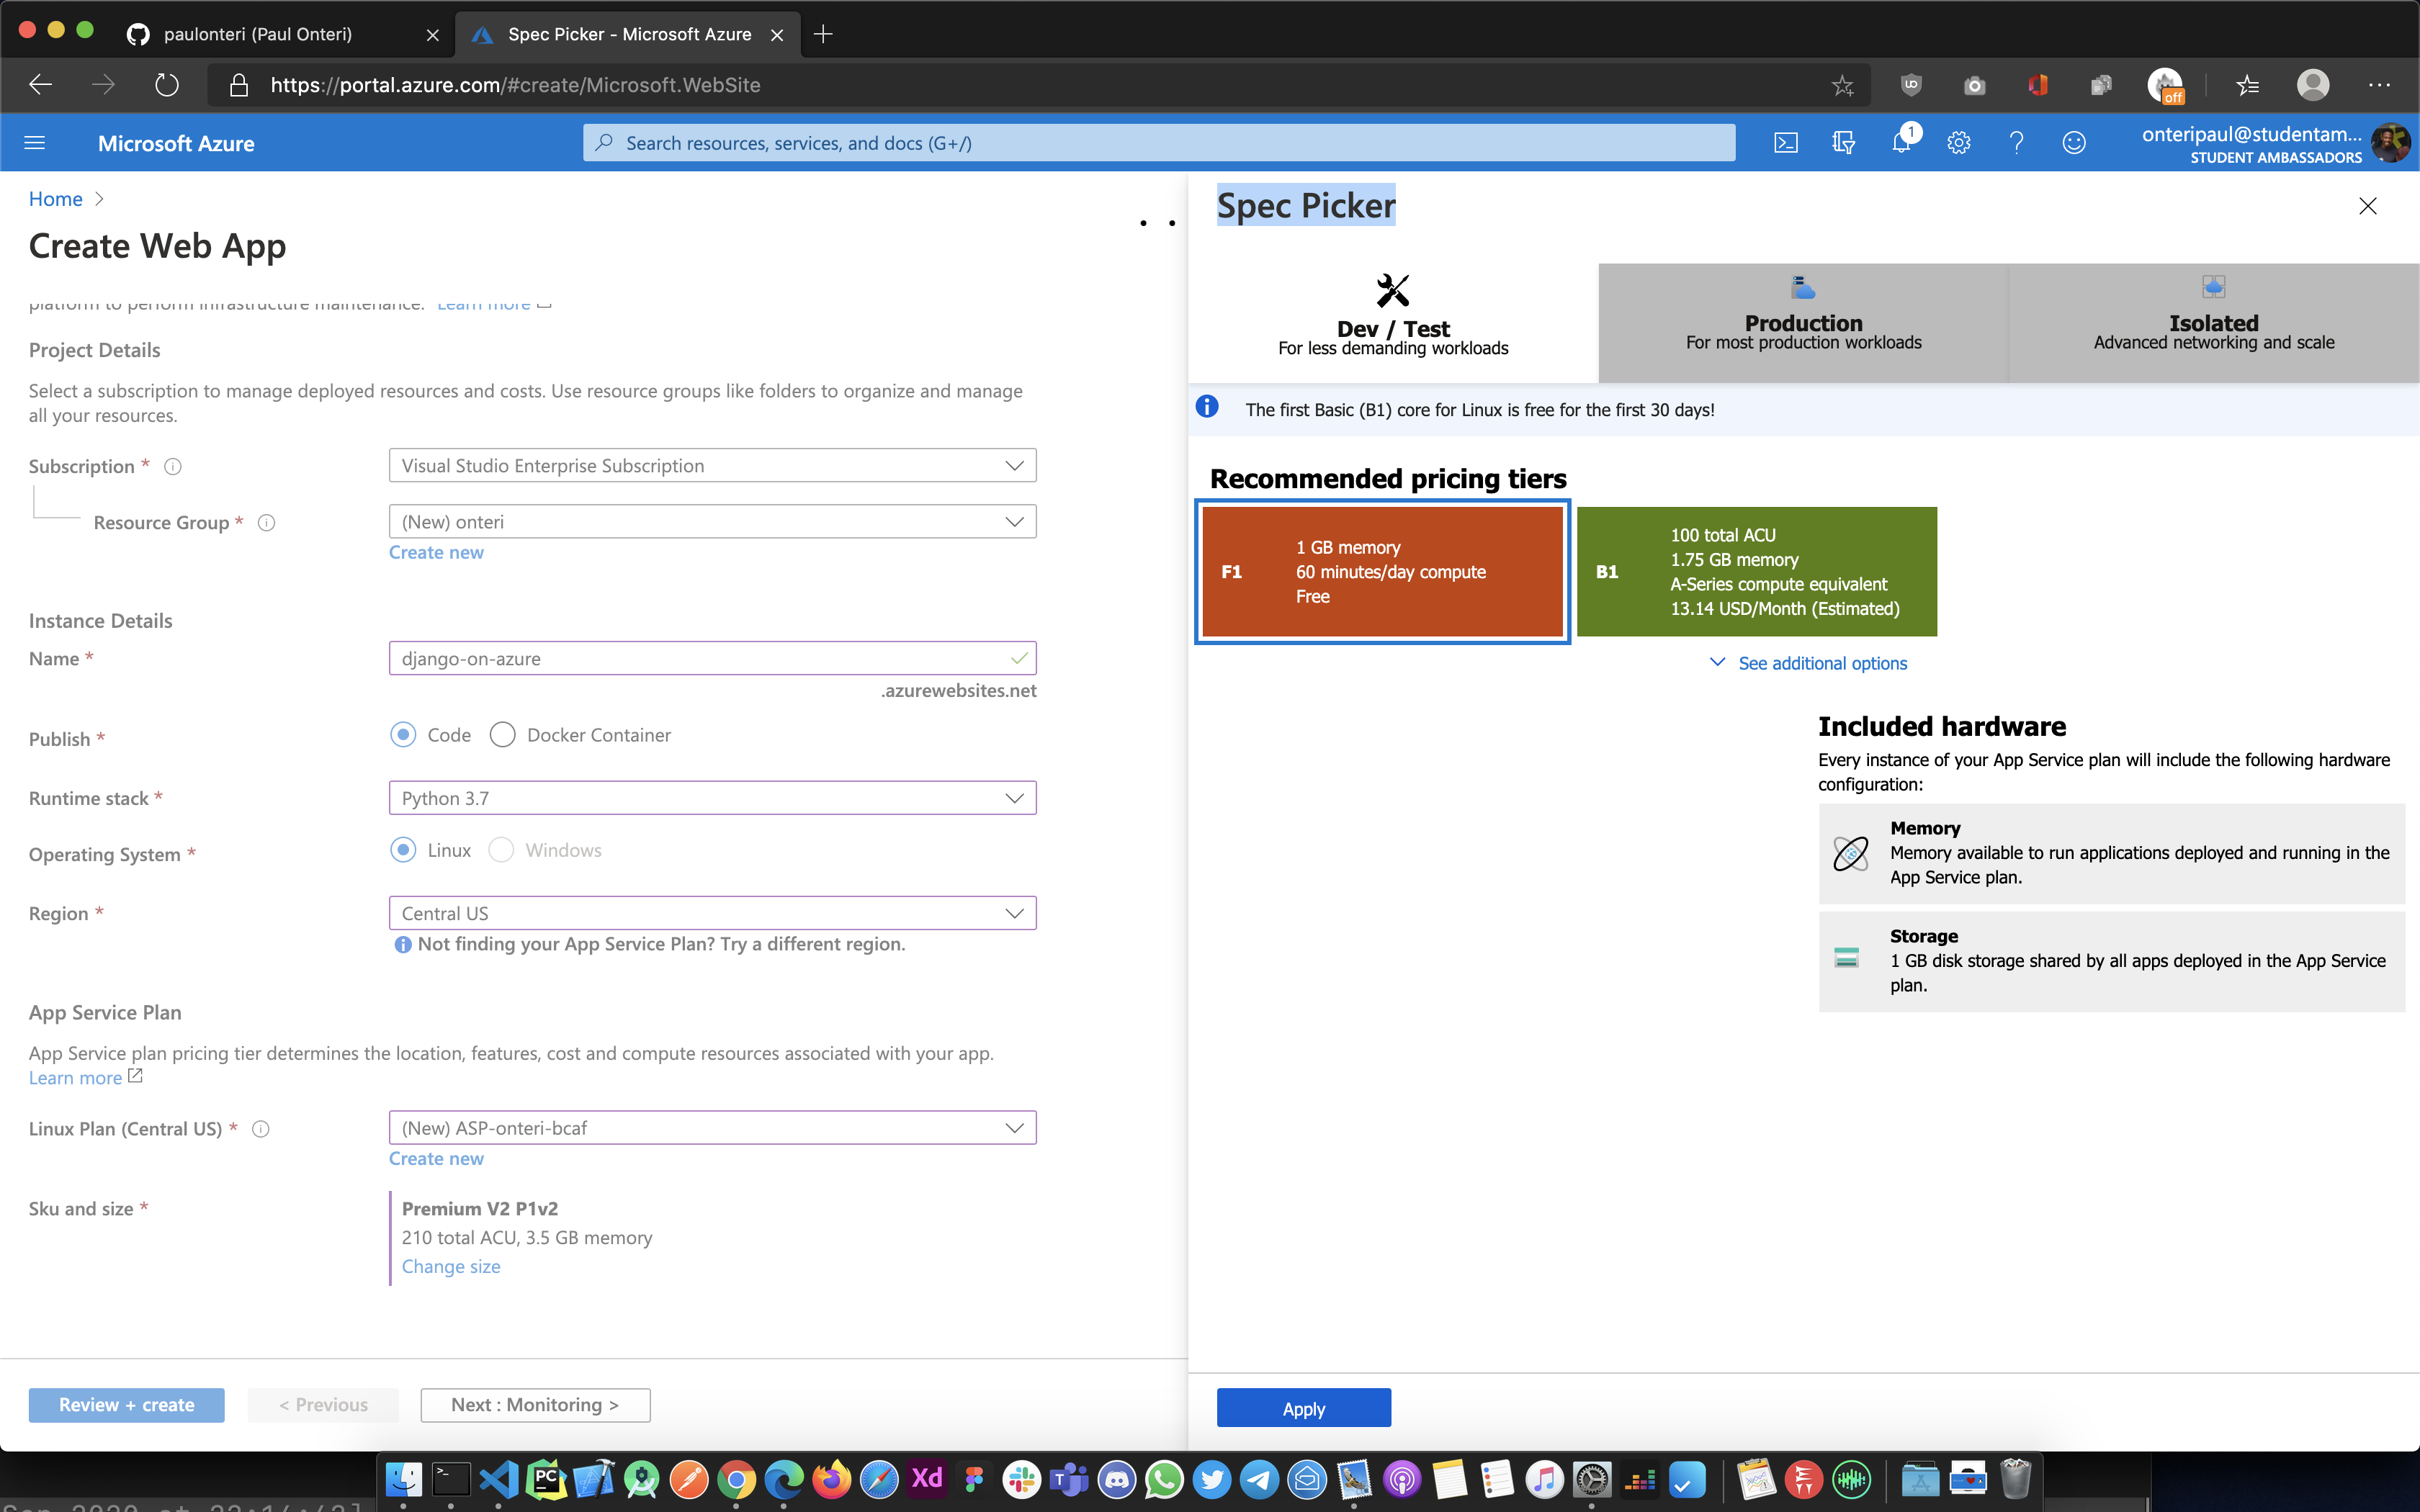
Task: Launch Visual Studio Code from the dock
Action: [x=498, y=1478]
